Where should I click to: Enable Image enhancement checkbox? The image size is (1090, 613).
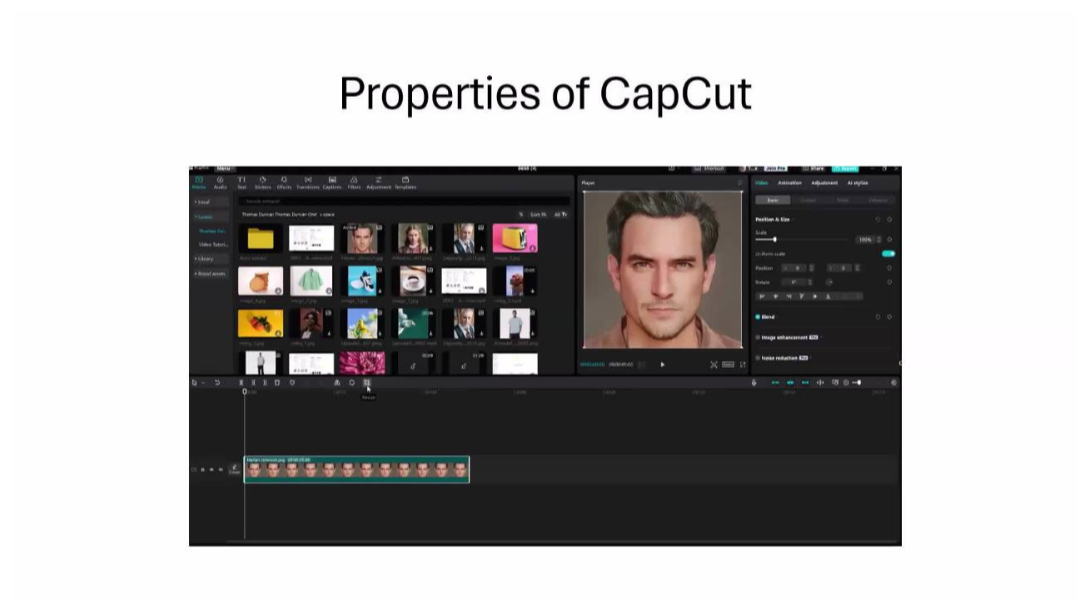[758, 338]
